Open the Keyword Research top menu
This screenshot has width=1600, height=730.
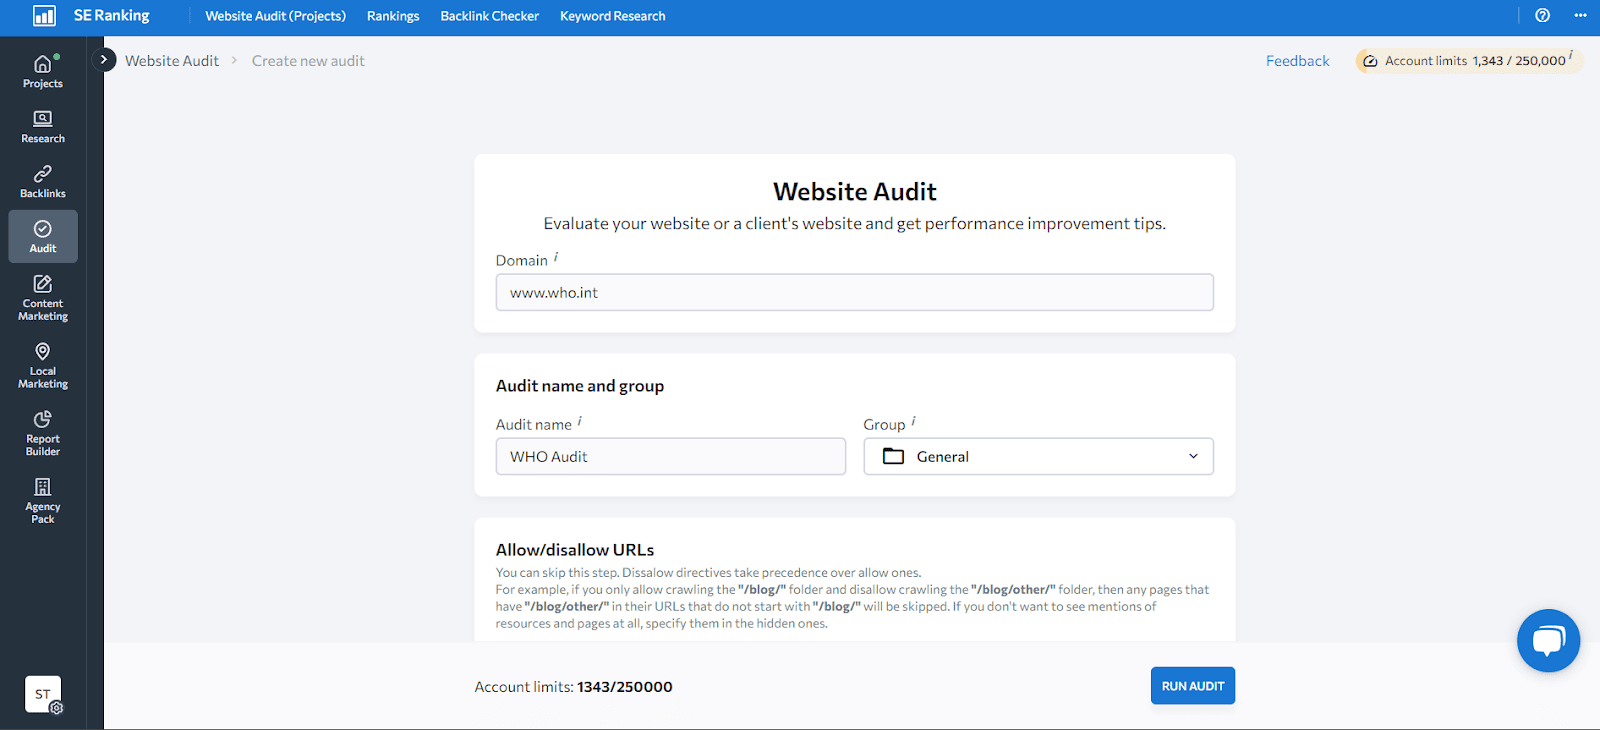613,16
